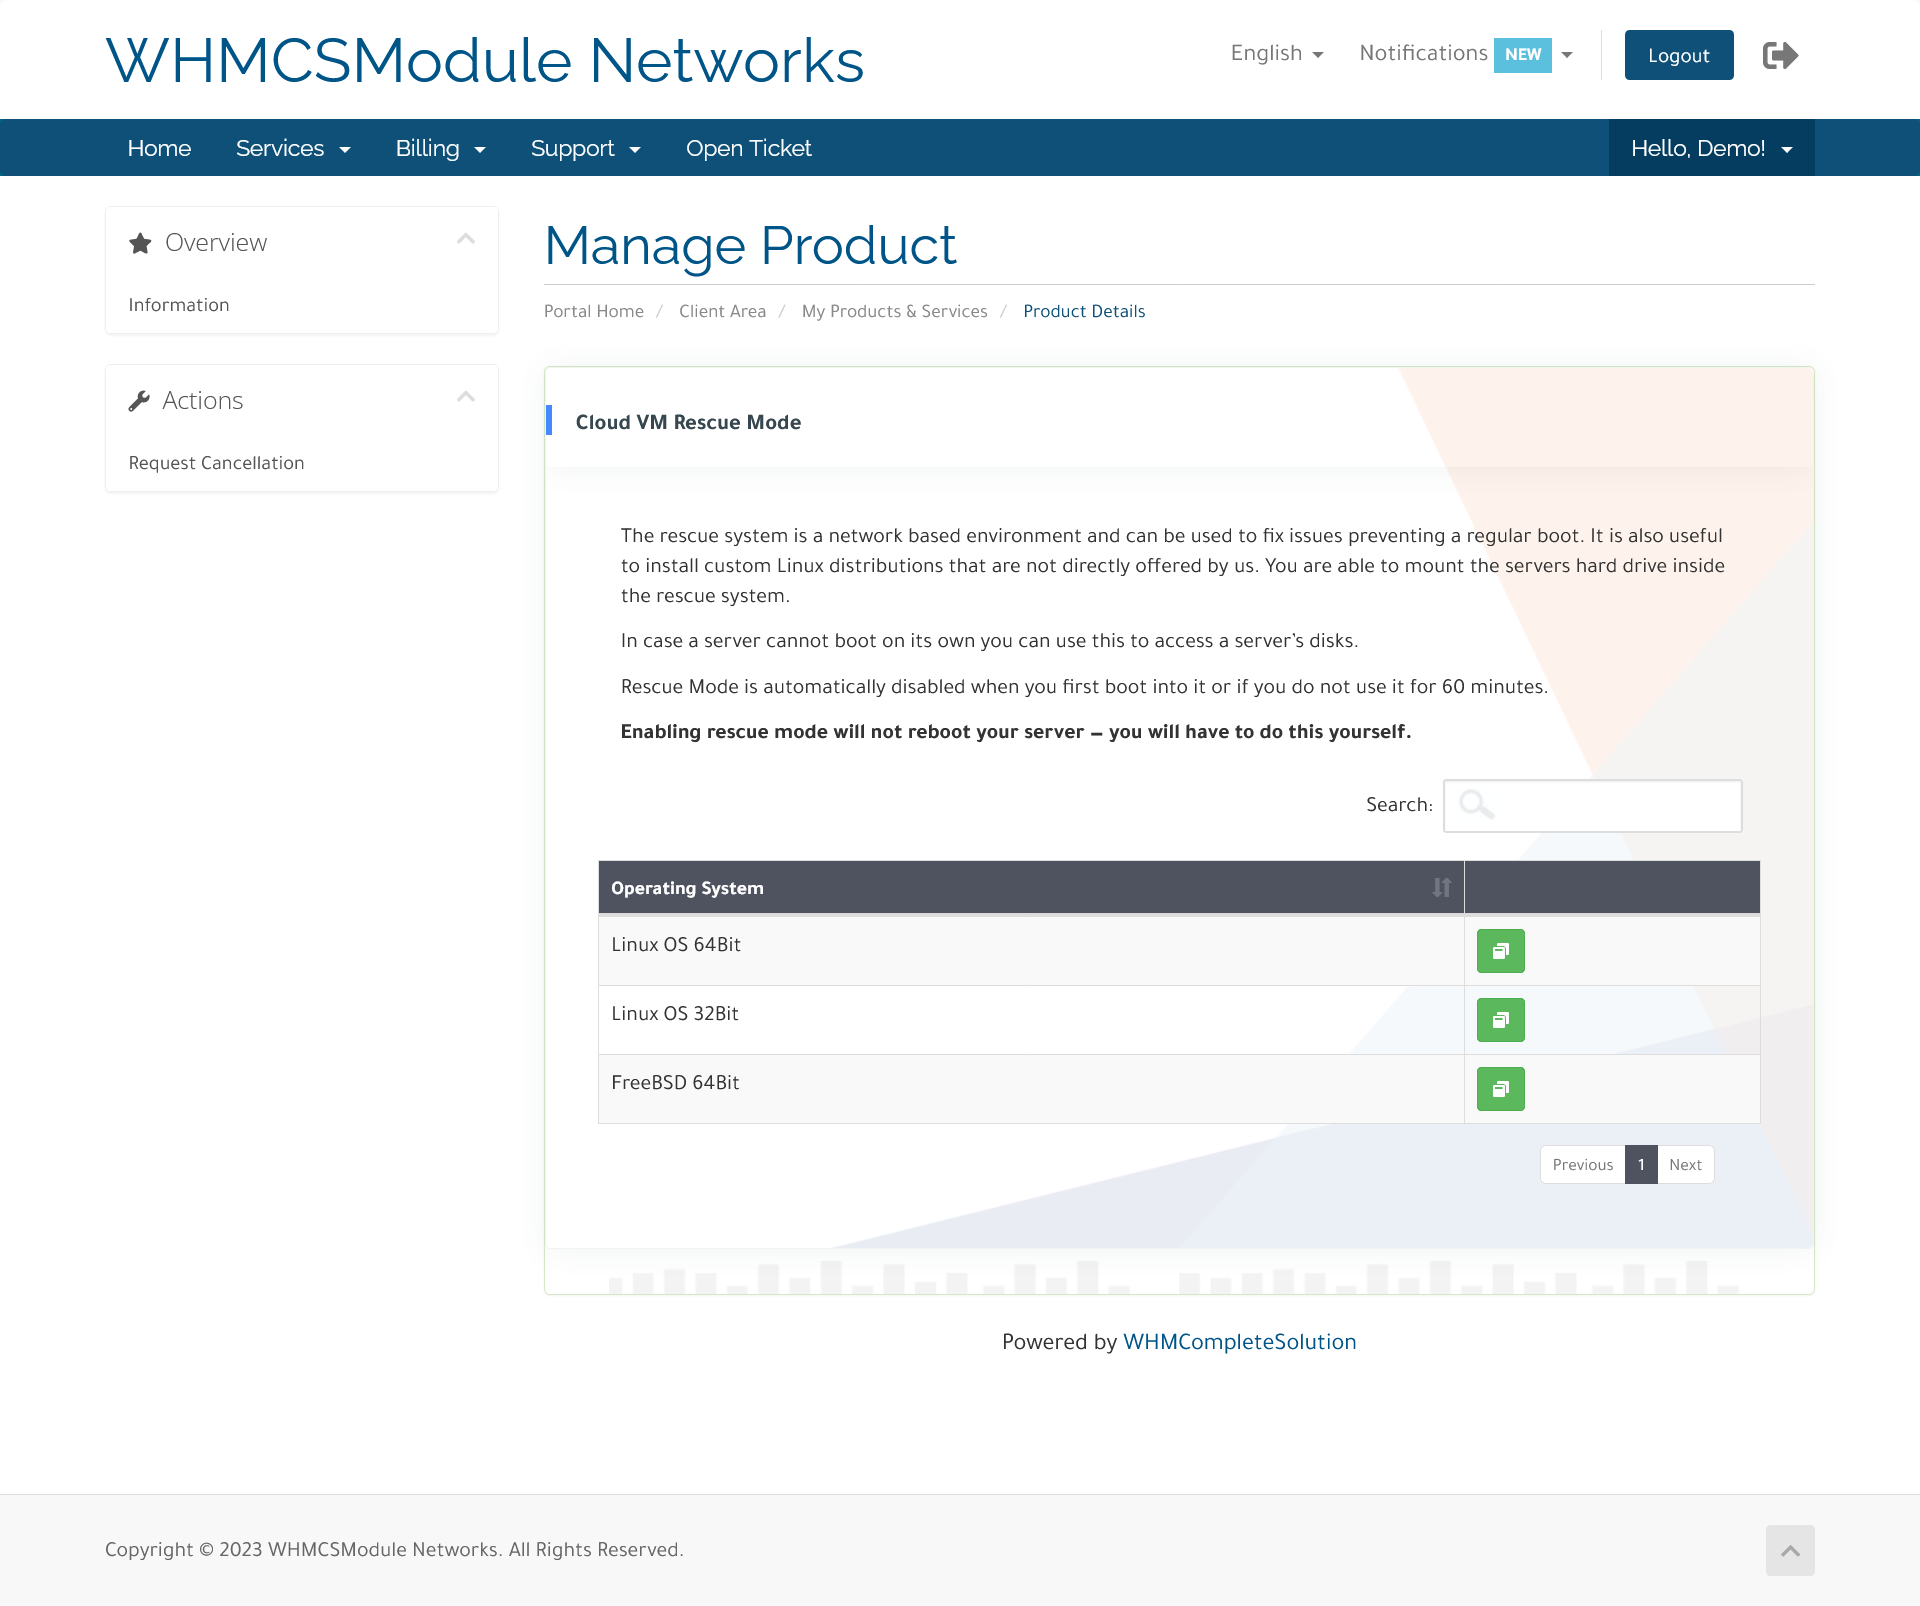Screen dimensions: 1920x1606
Task: Toggle to page 1 in pagination
Action: (x=1641, y=1164)
